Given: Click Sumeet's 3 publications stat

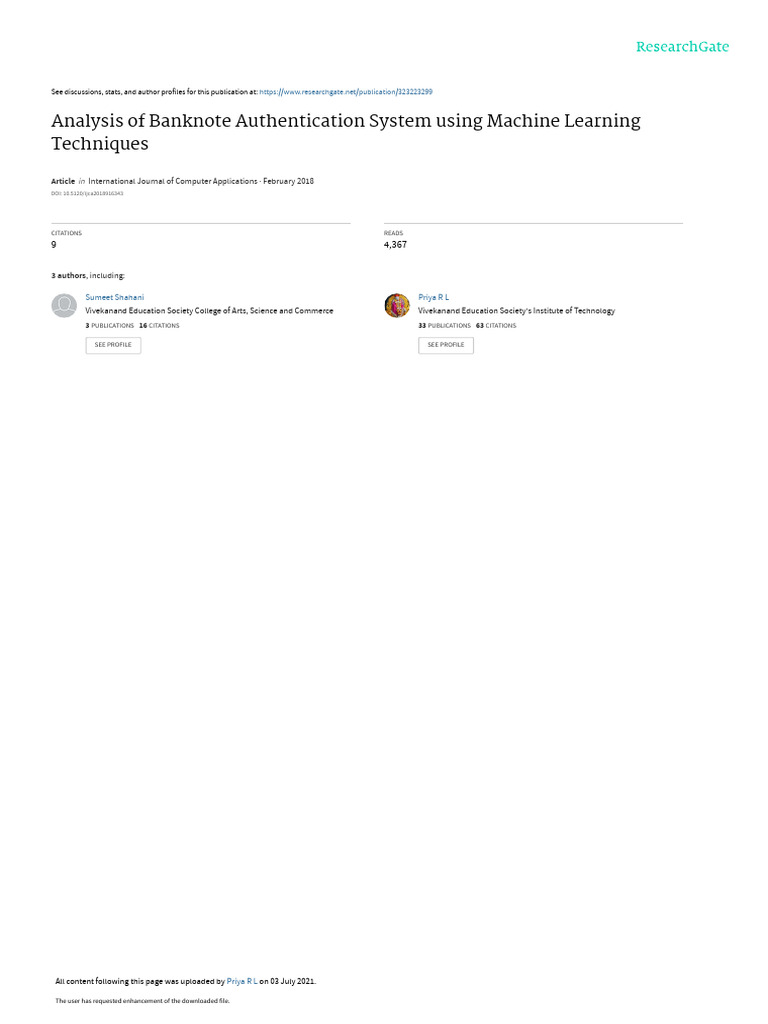Looking at the screenshot, I should tap(110, 325).
